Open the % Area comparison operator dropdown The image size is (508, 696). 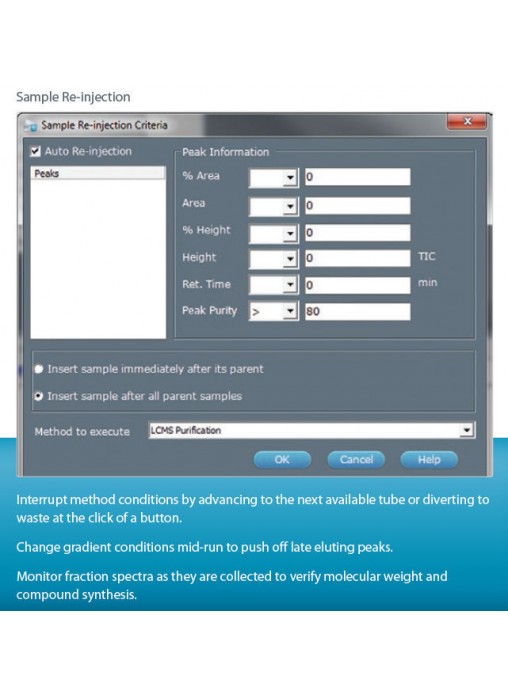pyautogui.click(x=274, y=178)
